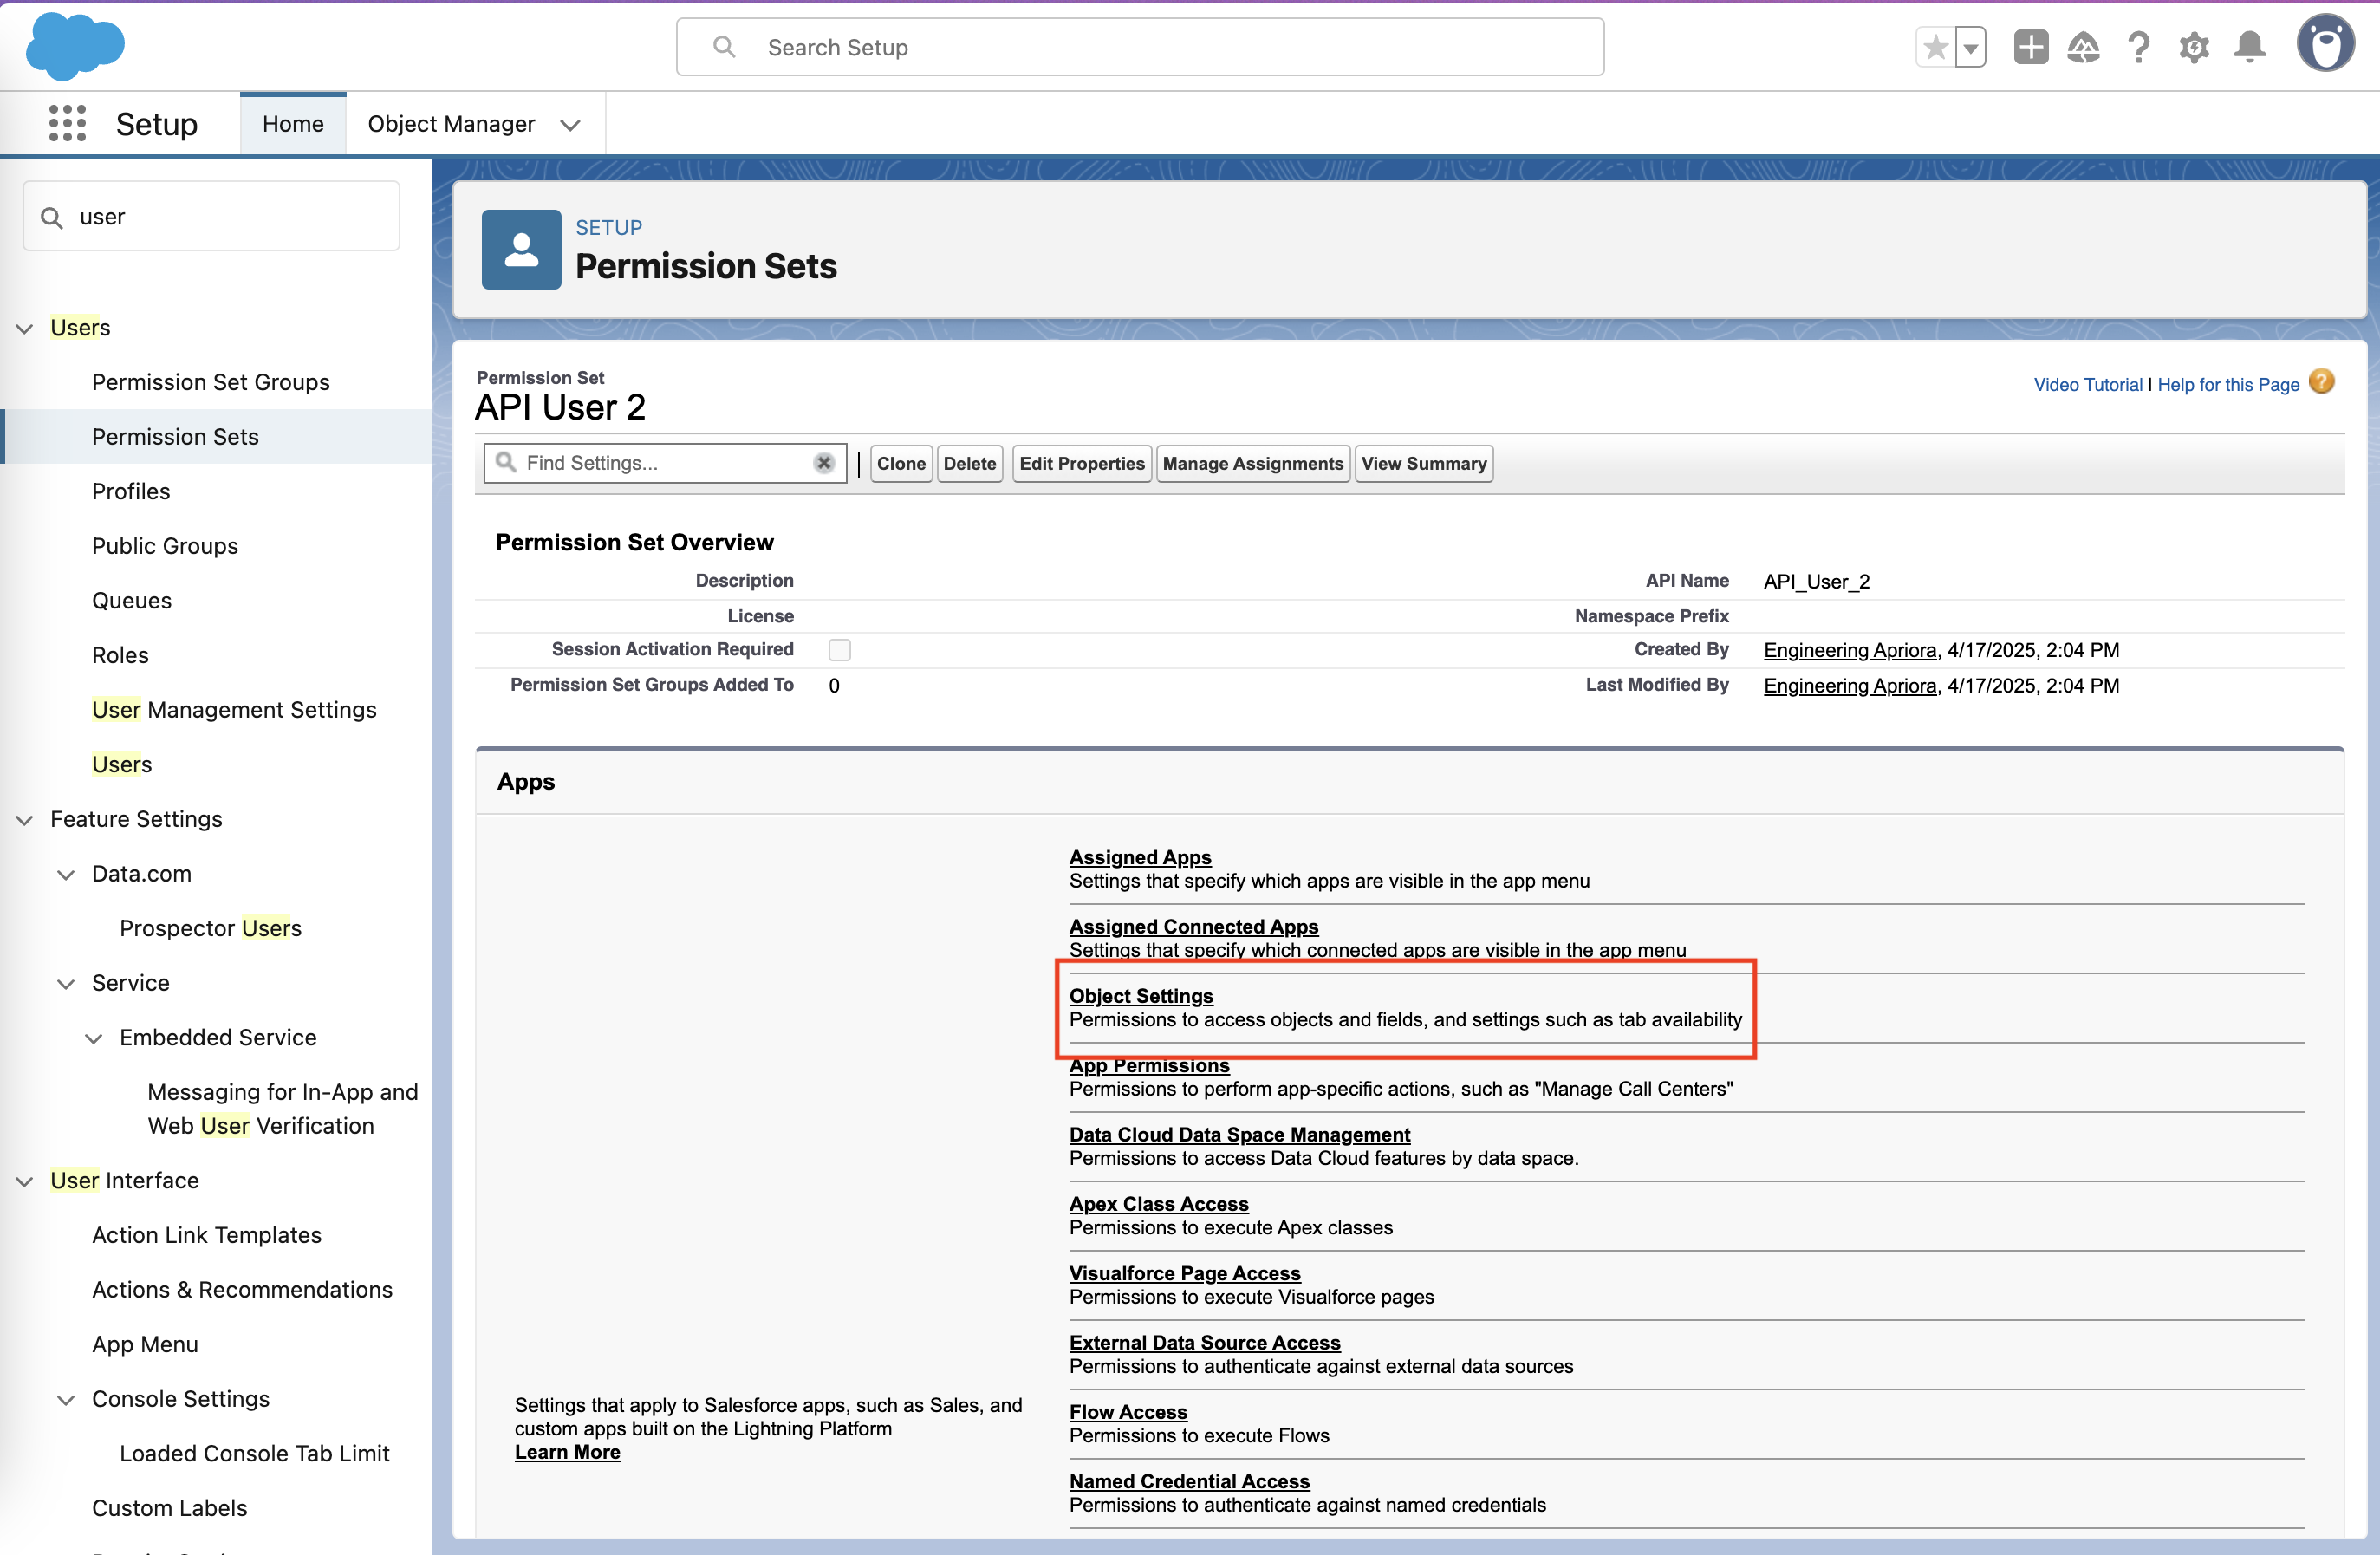The width and height of the screenshot is (2380, 1555).
Task: Open the help question mark icon
Action: pos(2139,47)
